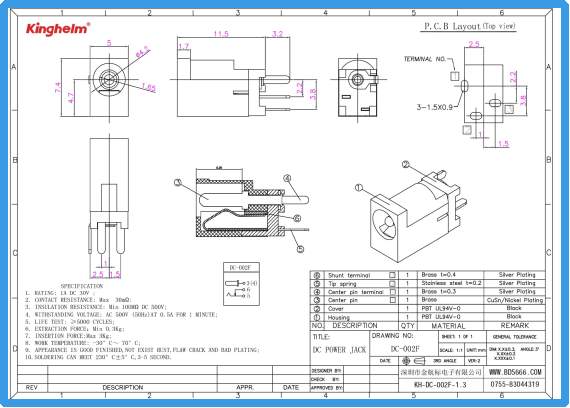Tick the square in Shunt terminal row
Viewport: 570px width, 408px height.
click(x=392, y=275)
